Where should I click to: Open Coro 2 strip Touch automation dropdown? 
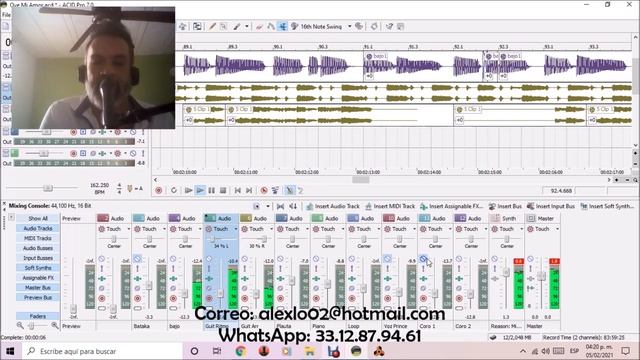pyautogui.click(x=486, y=229)
